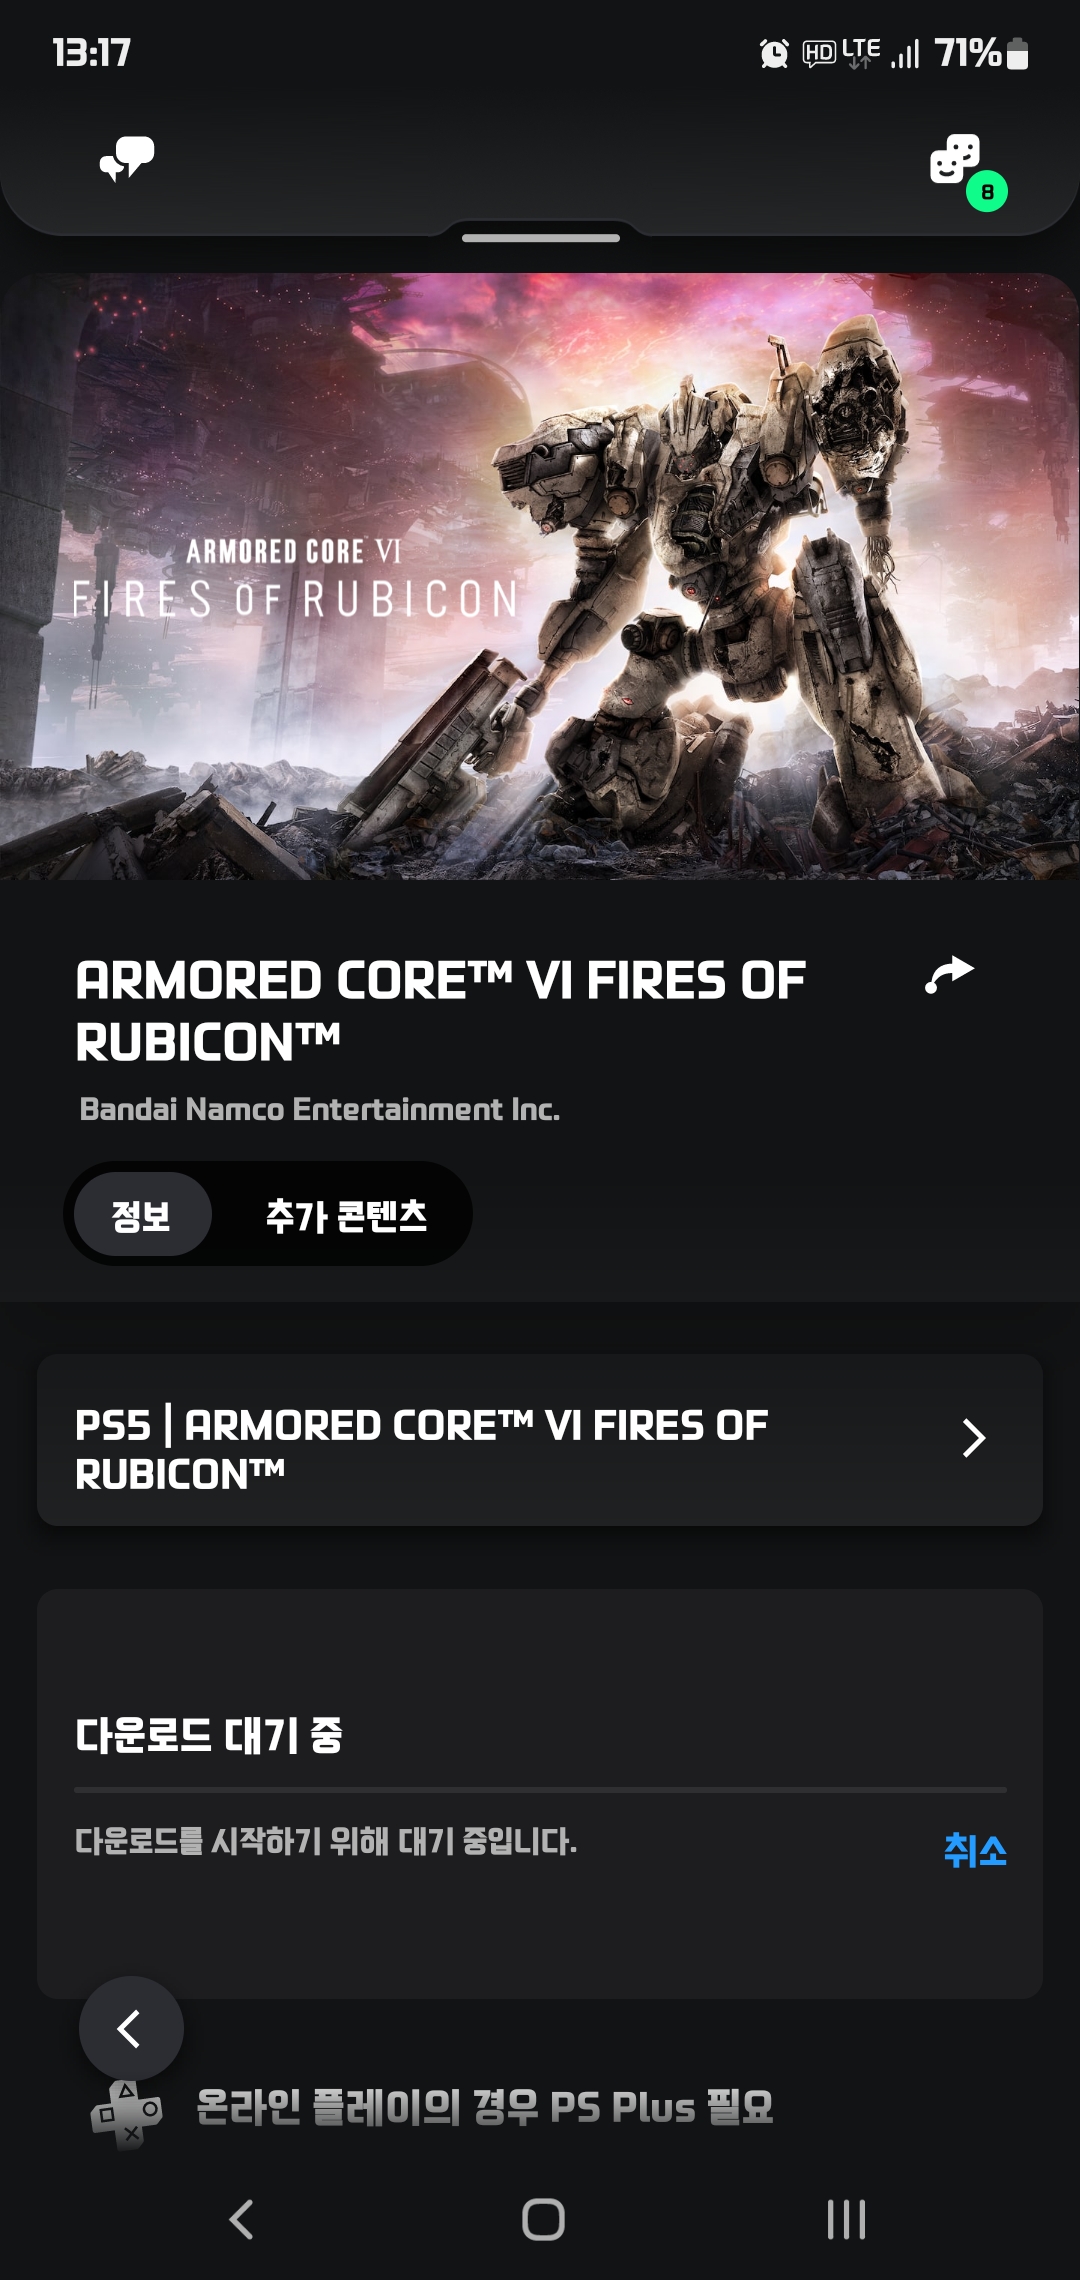The height and width of the screenshot is (2280, 1080).
Task: Open the friends party icon
Action: click(955, 159)
